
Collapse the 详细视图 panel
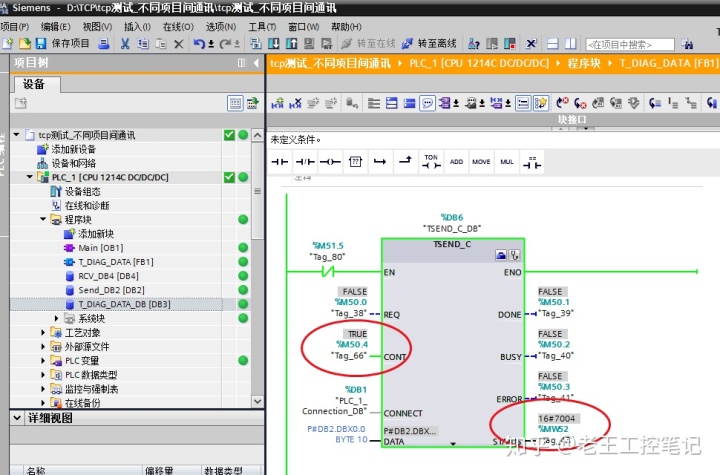17,418
